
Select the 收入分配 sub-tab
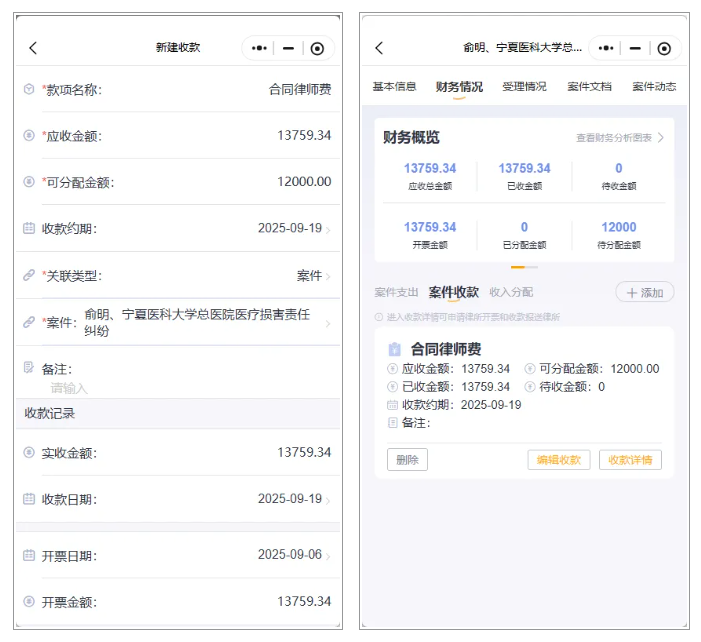tap(511, 292)
